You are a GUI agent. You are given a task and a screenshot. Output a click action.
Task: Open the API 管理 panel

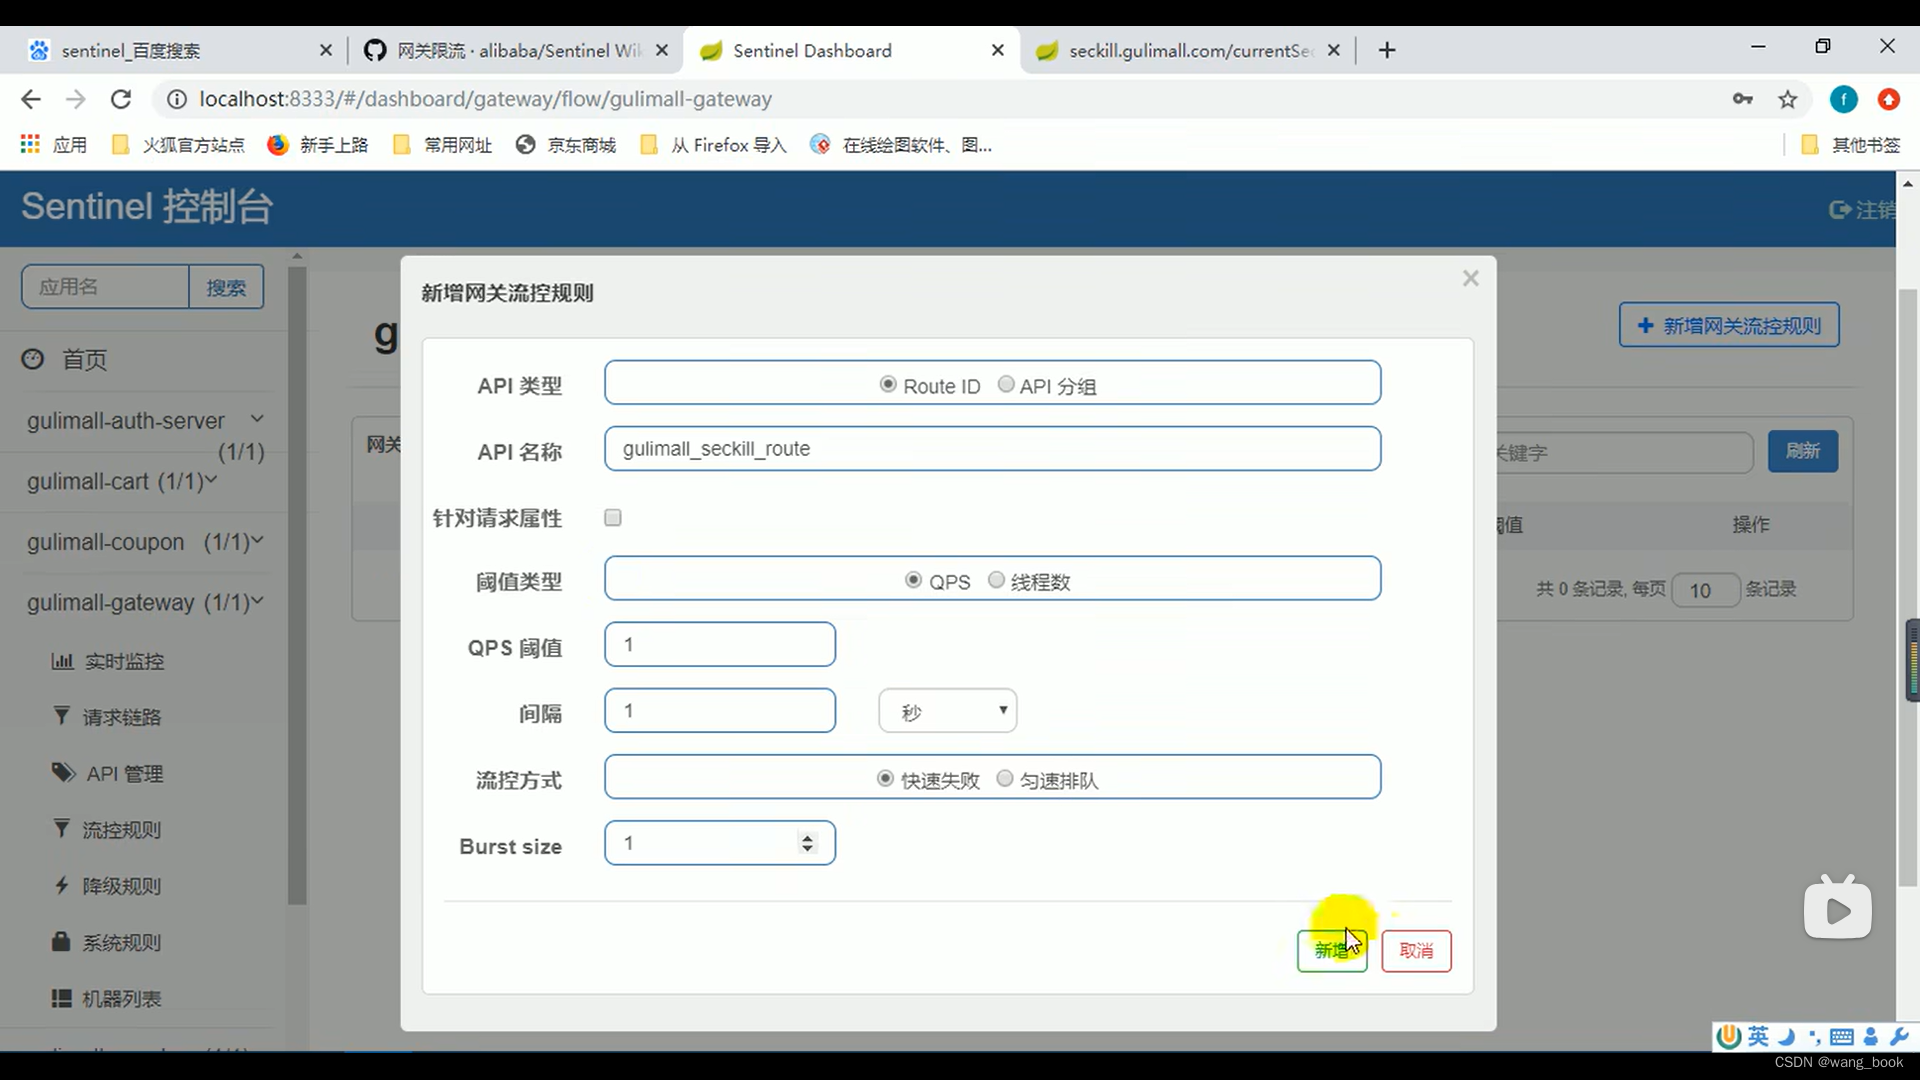(x=122, y=772)
